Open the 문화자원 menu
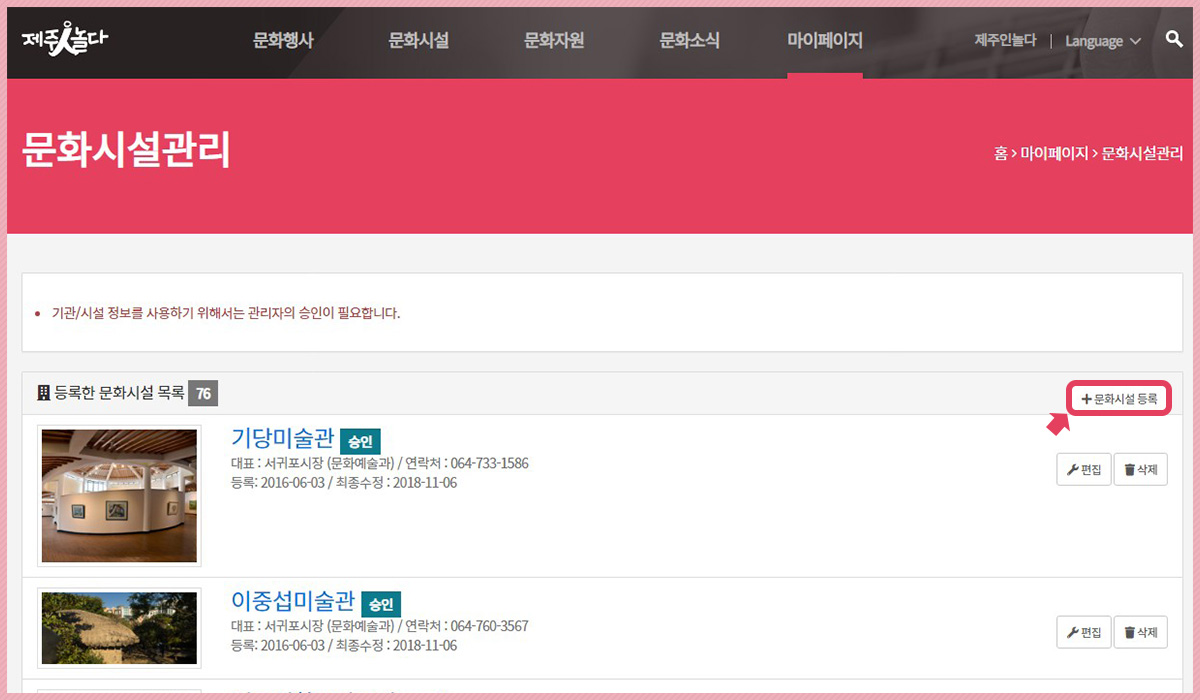 [x=554, y=41]
